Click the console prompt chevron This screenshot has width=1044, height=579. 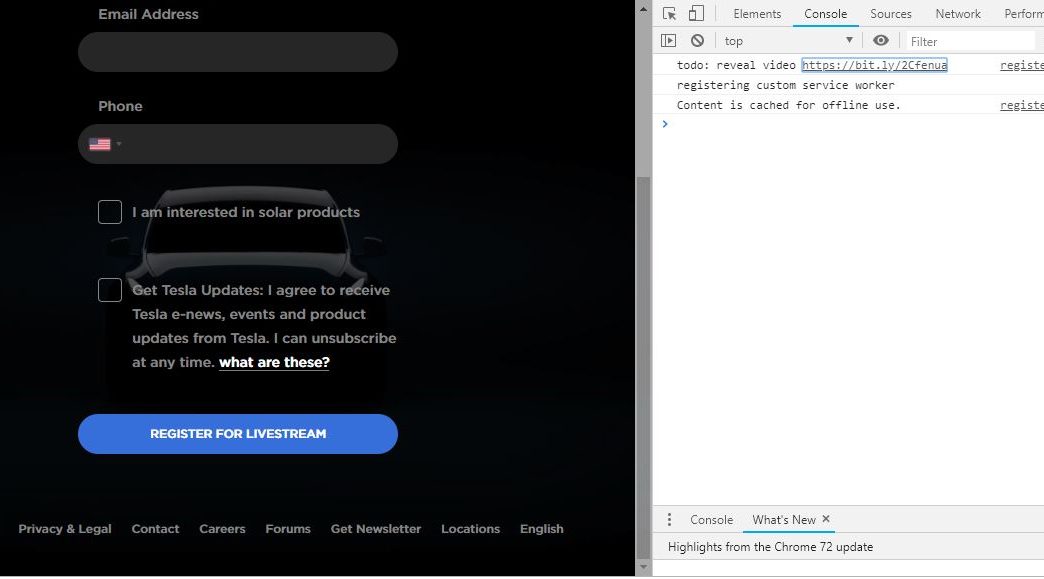click(x=664, y=124)
